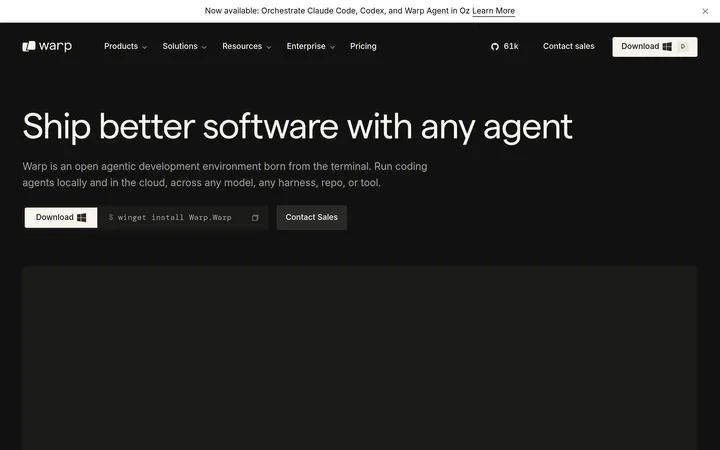Click the D shortcut key badge

pyautogui.click(x=683, y=46)
